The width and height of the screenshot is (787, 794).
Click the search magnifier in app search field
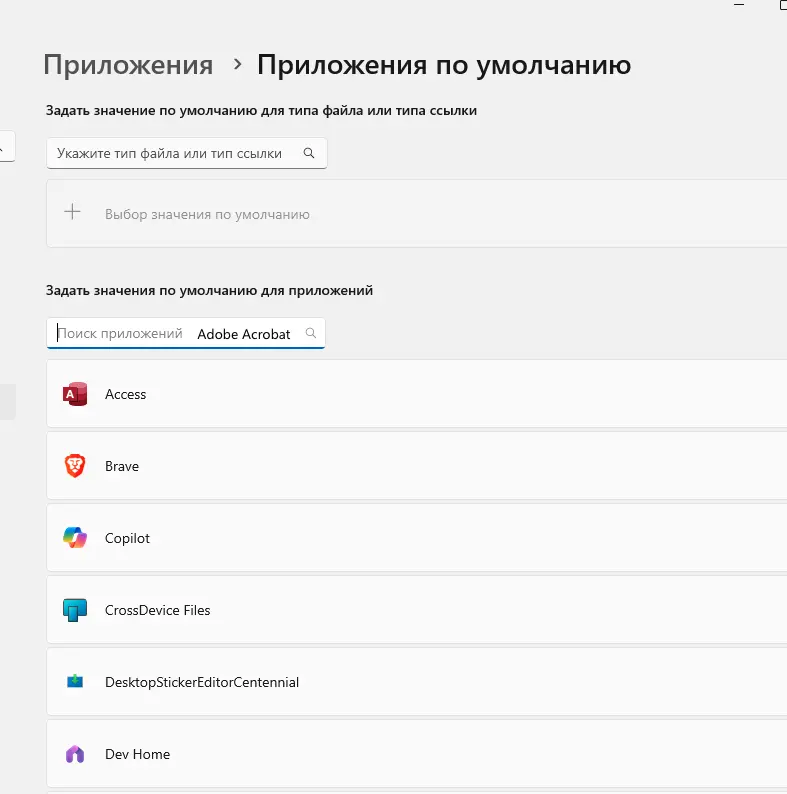[311, 333]
